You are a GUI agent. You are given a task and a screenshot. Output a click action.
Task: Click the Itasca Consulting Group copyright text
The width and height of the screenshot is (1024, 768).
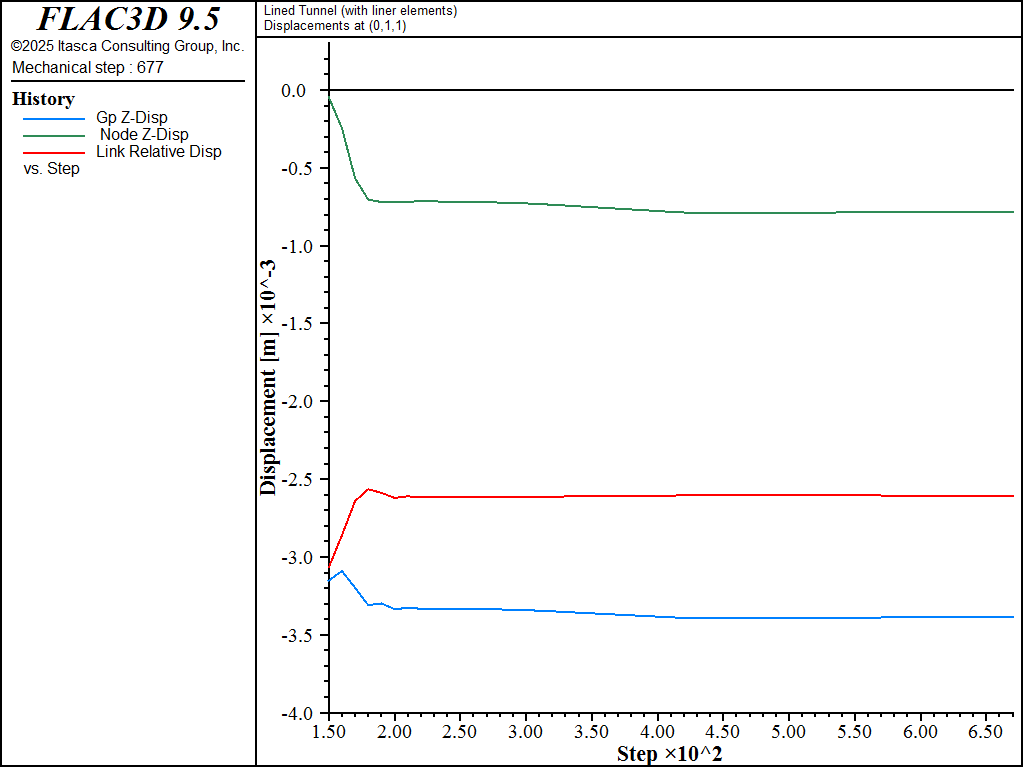pyautogui.click(x=127, y=46)
